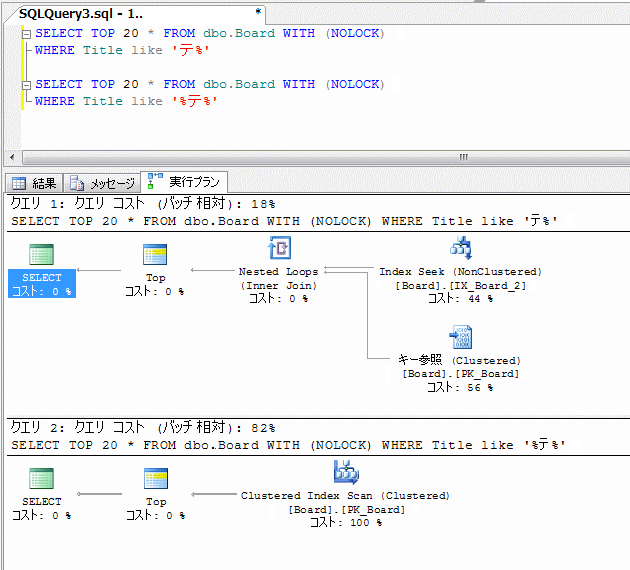Click '[Board].[IX_Board_2]' index name text
This screenshot has width=630, height=570.
tap(460, 286)
